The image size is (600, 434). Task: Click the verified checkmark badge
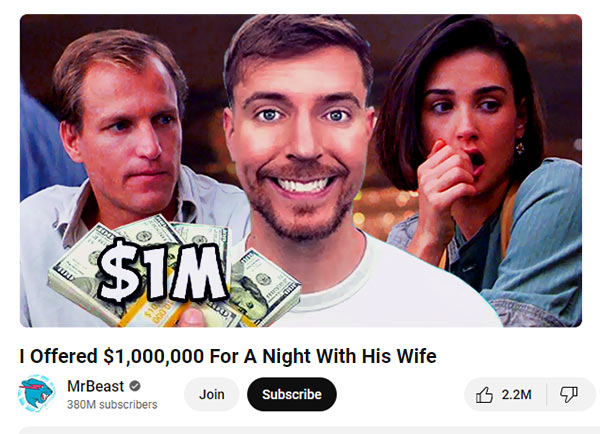tap(135, 386)
